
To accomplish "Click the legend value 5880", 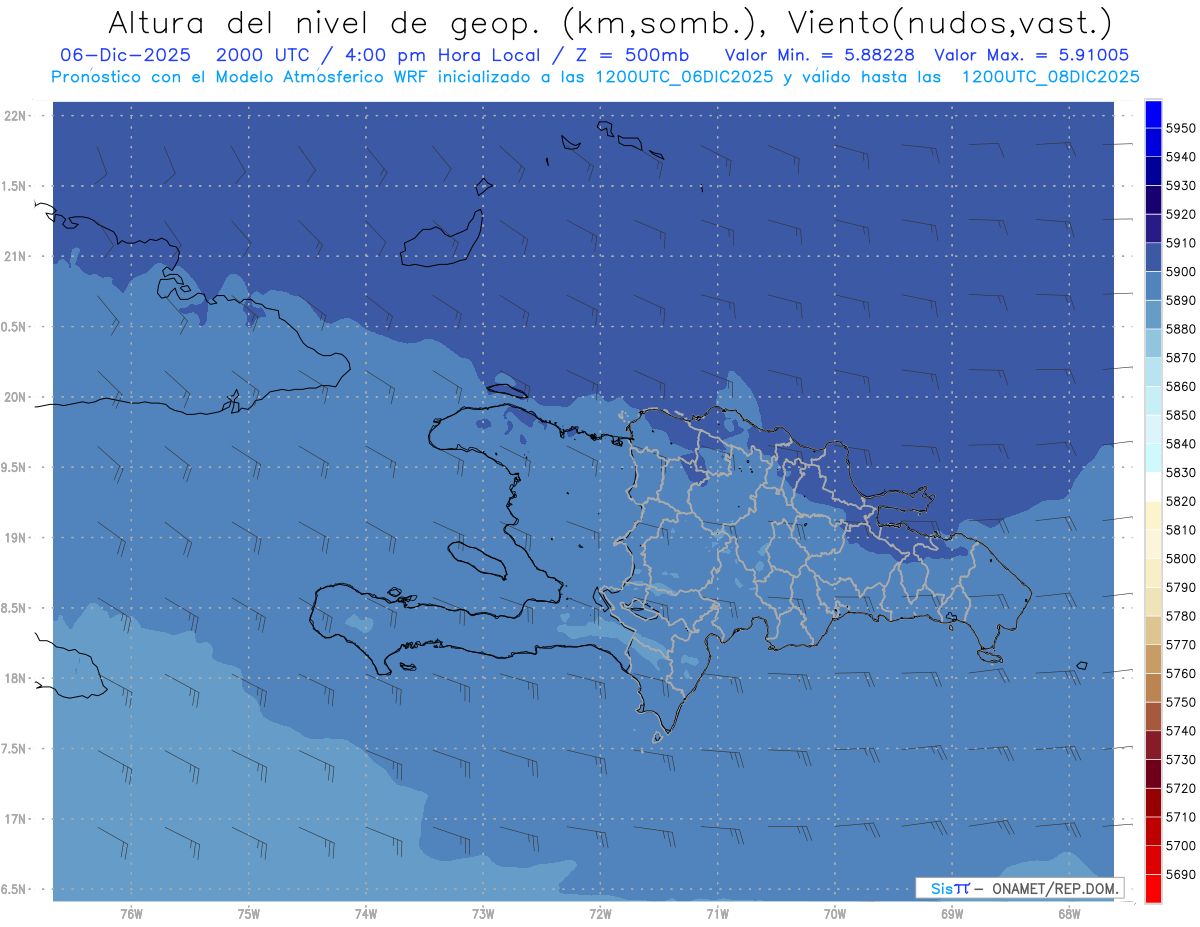I will click(1180, 329).
